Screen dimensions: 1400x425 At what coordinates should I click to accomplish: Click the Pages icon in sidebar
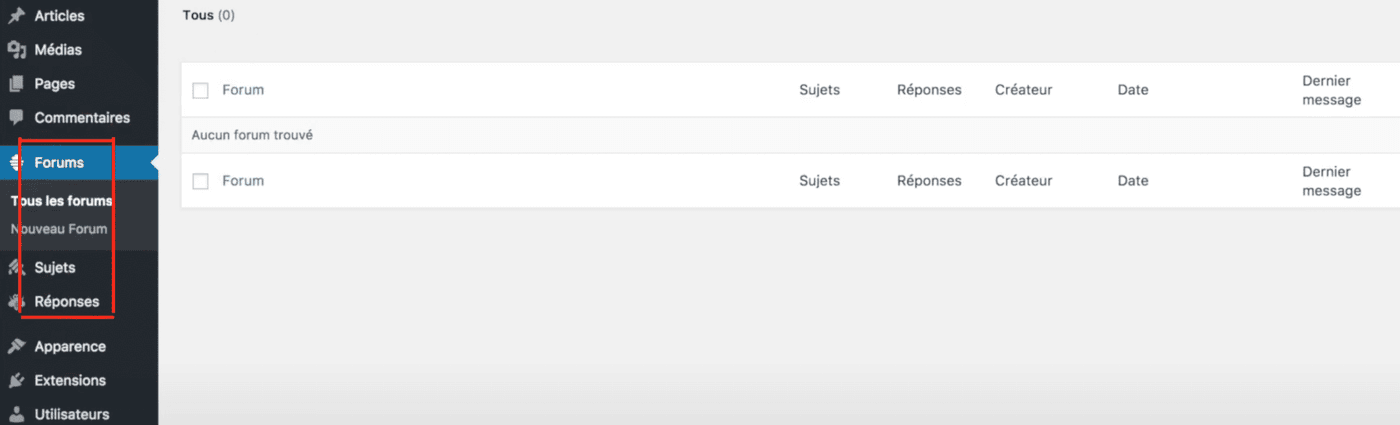click(x=16, y=84)
